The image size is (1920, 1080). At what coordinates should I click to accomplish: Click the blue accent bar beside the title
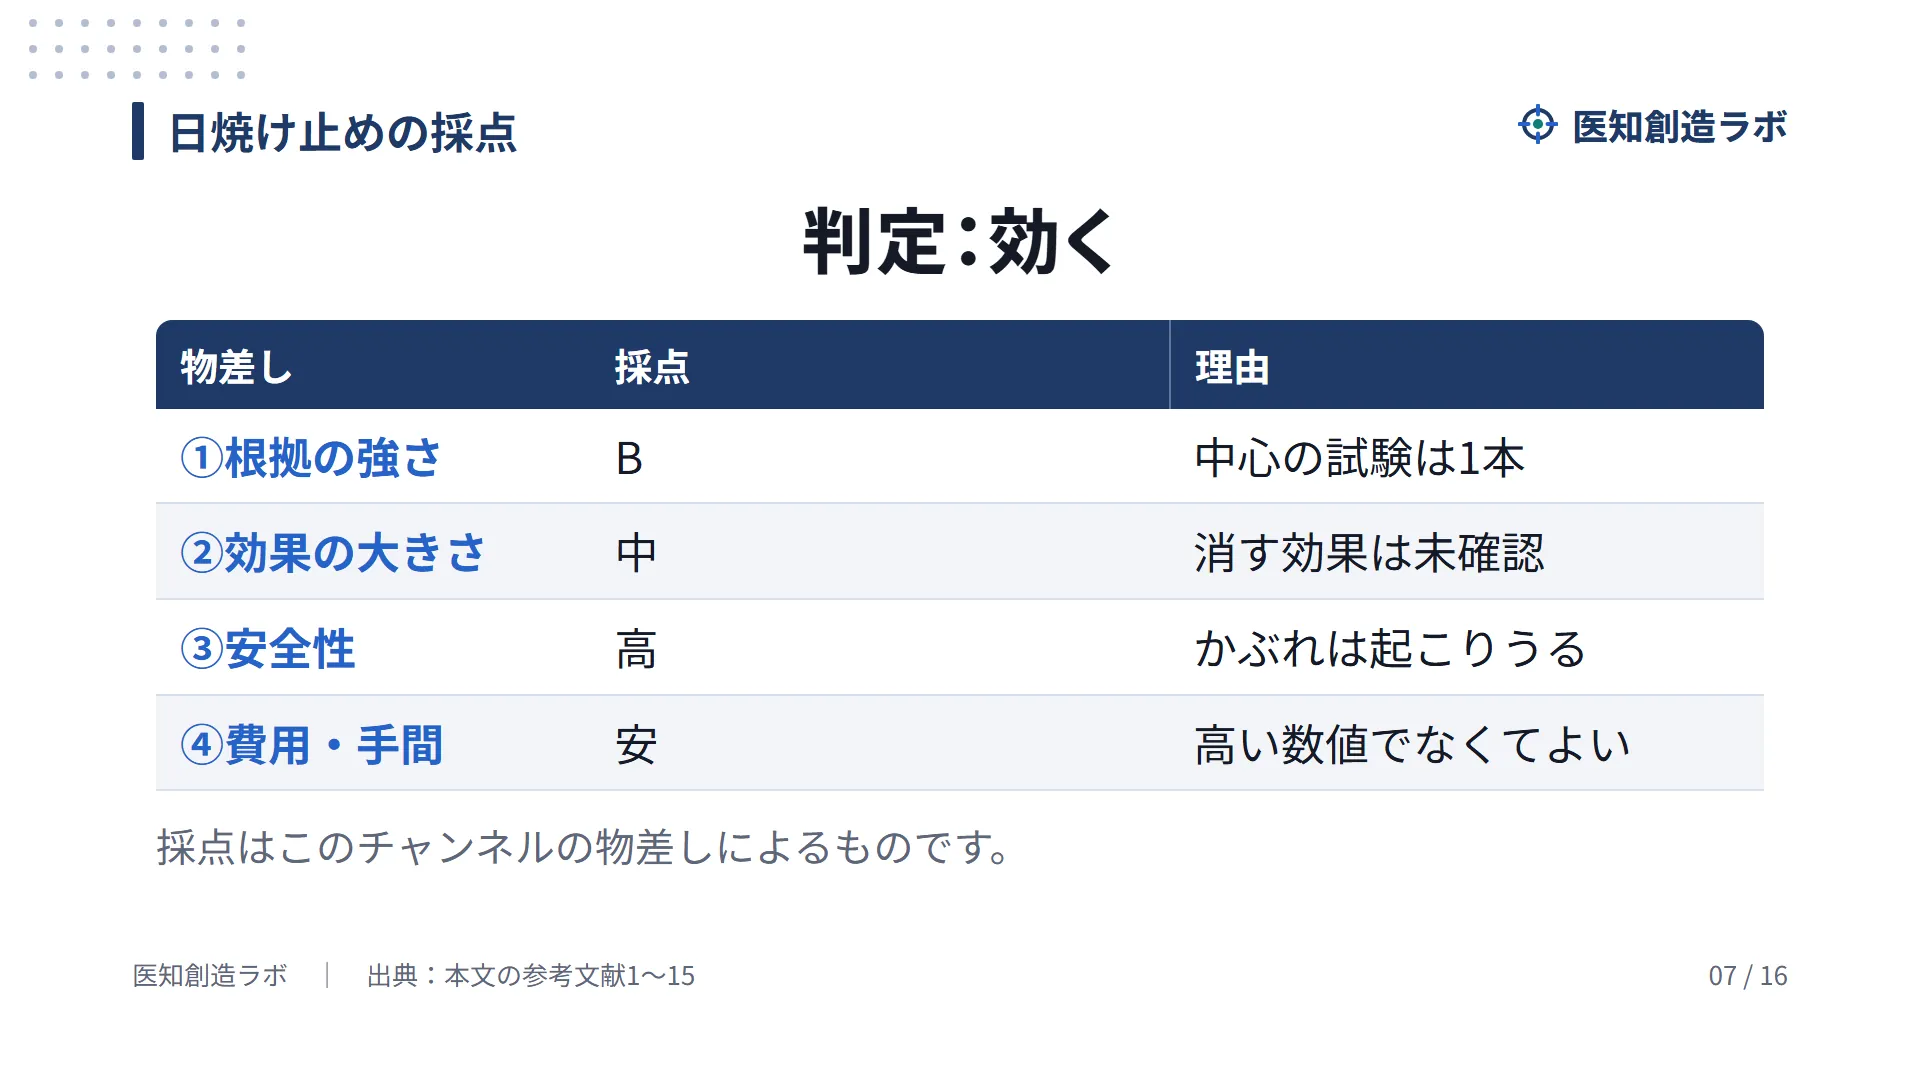coord(138,131)
